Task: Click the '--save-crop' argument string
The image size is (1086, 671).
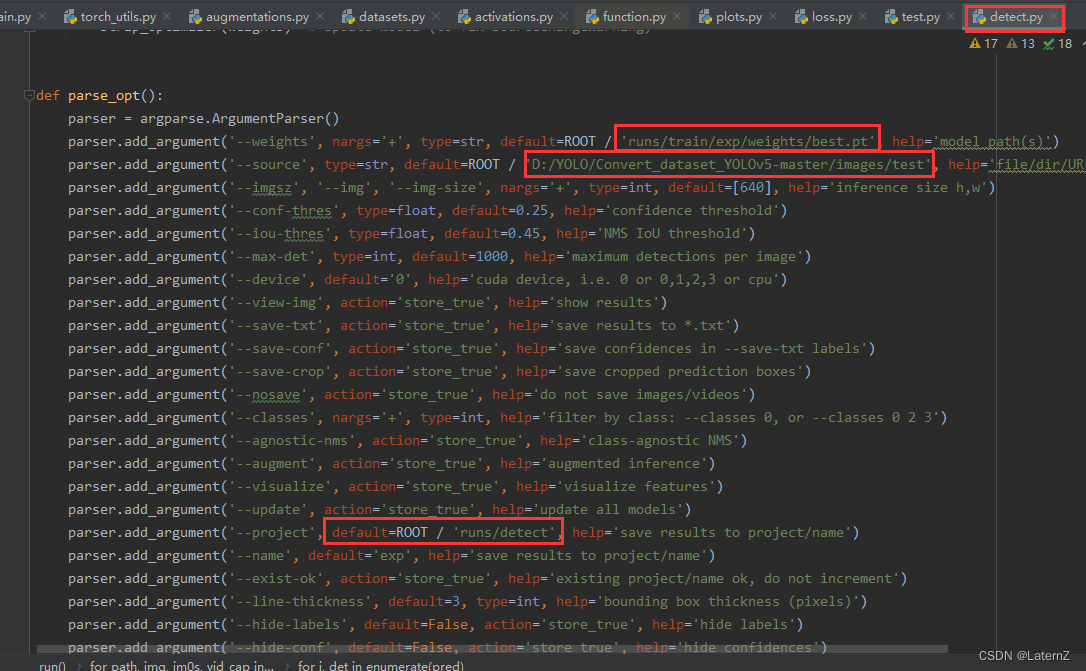Action: point(280,371)
